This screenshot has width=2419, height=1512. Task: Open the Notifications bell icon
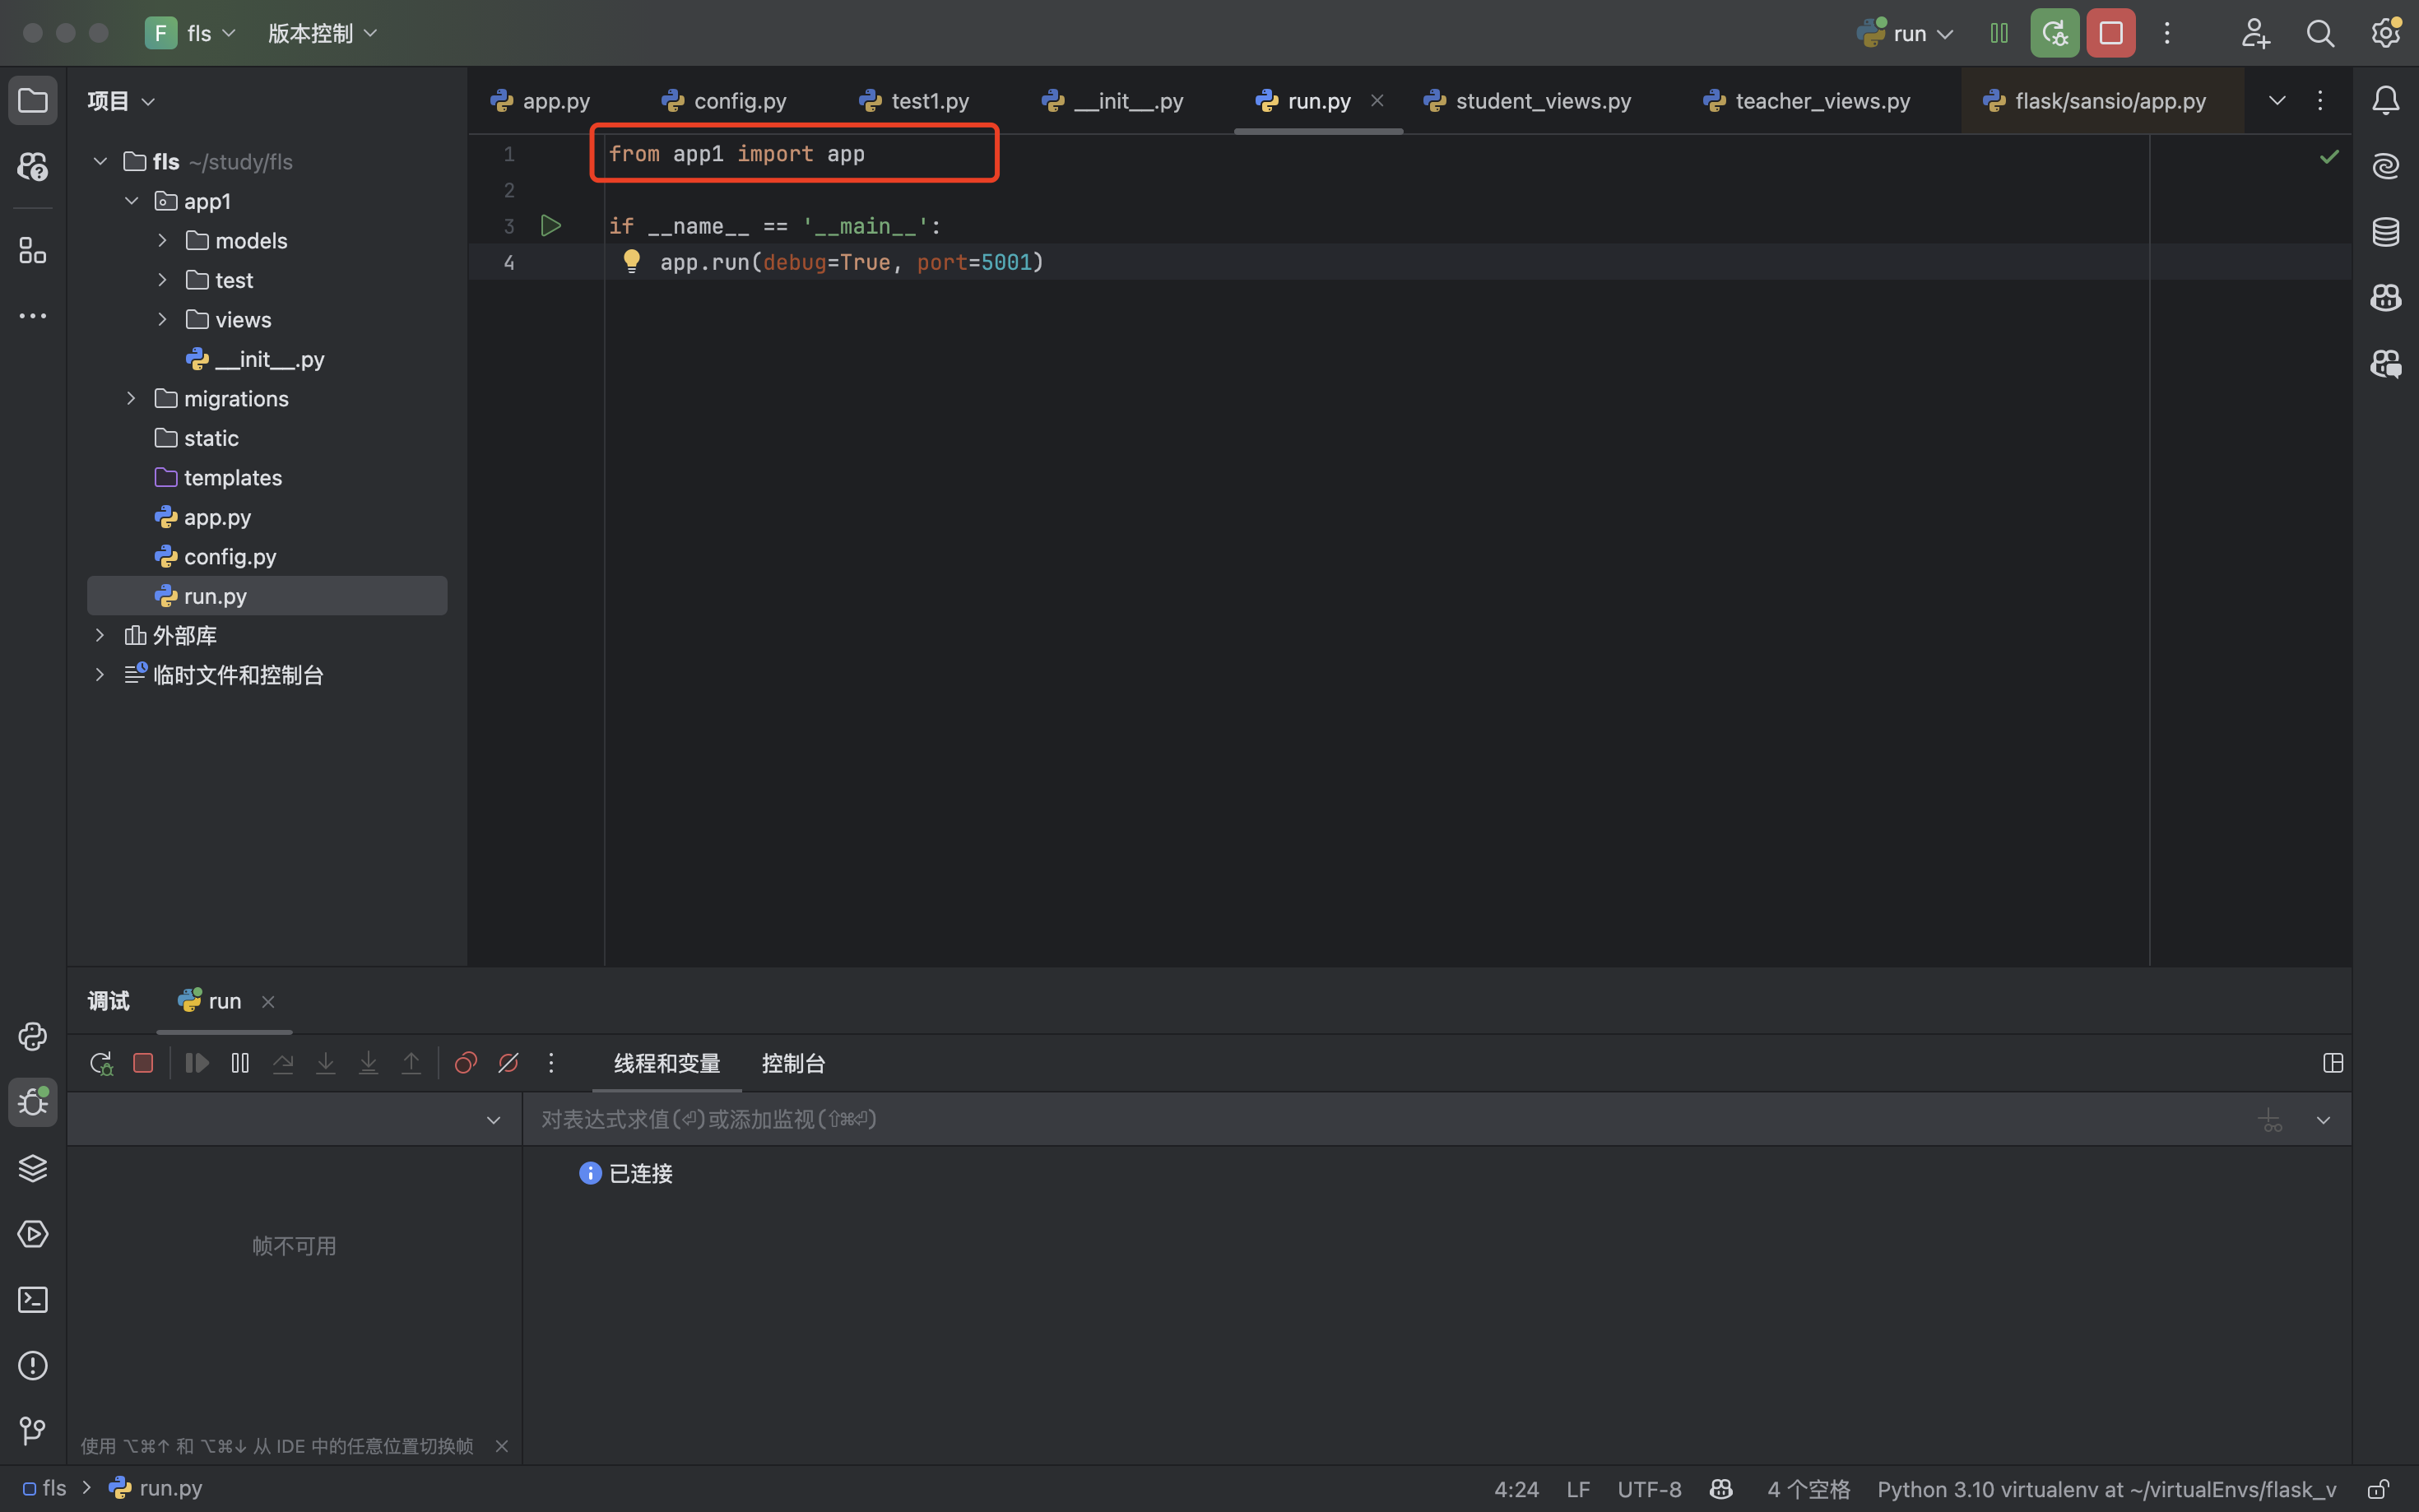[x=2385, y=100]
